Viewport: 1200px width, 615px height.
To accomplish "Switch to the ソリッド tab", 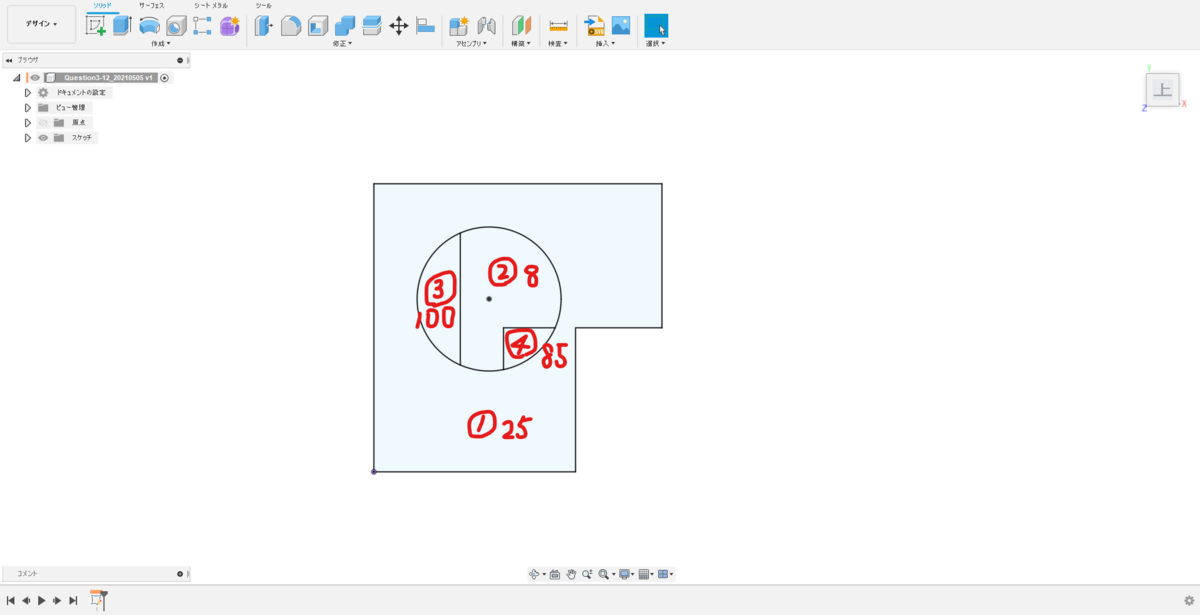I will coord(102,6).
